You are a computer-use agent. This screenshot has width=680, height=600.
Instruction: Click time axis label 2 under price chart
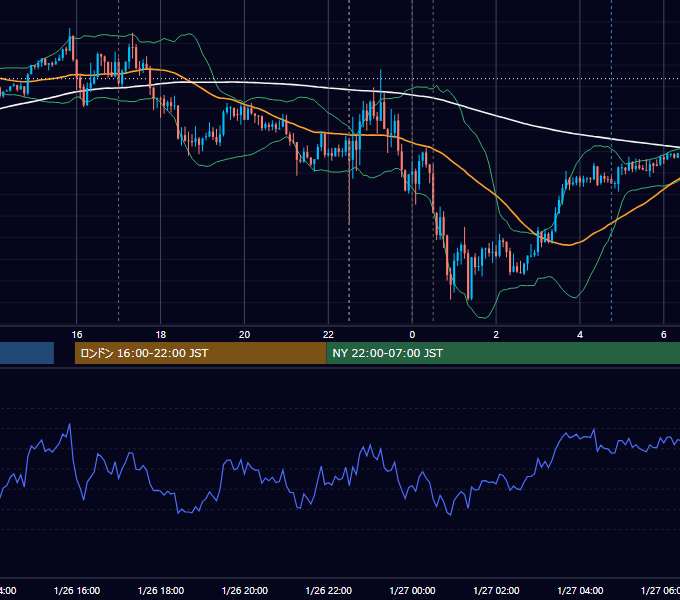coord(496,334)
